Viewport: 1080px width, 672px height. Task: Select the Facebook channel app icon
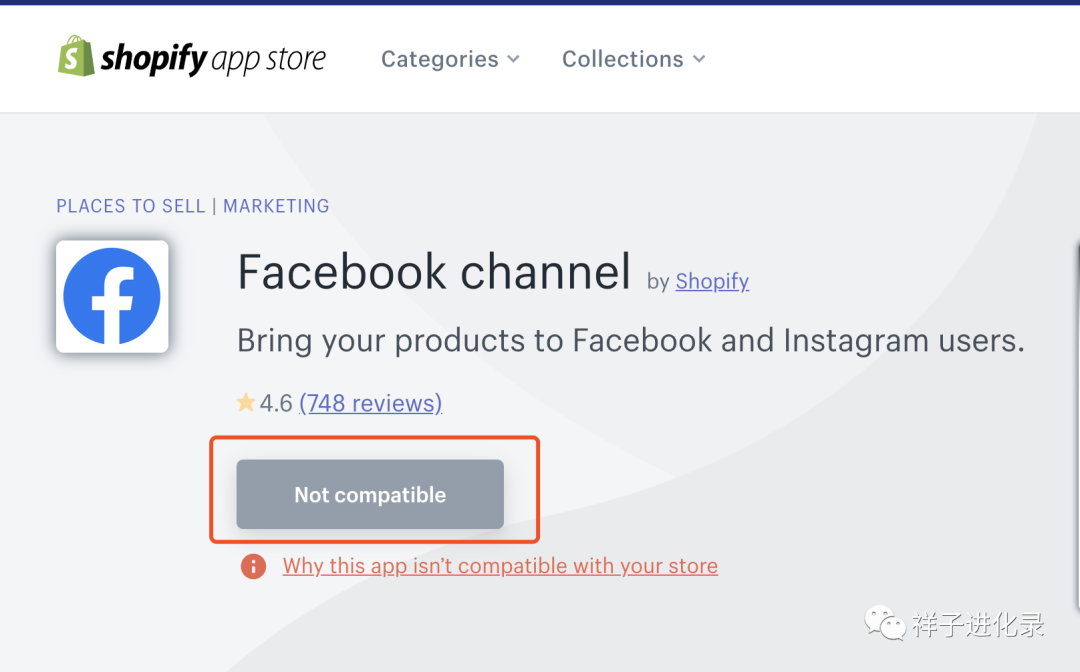112,296
